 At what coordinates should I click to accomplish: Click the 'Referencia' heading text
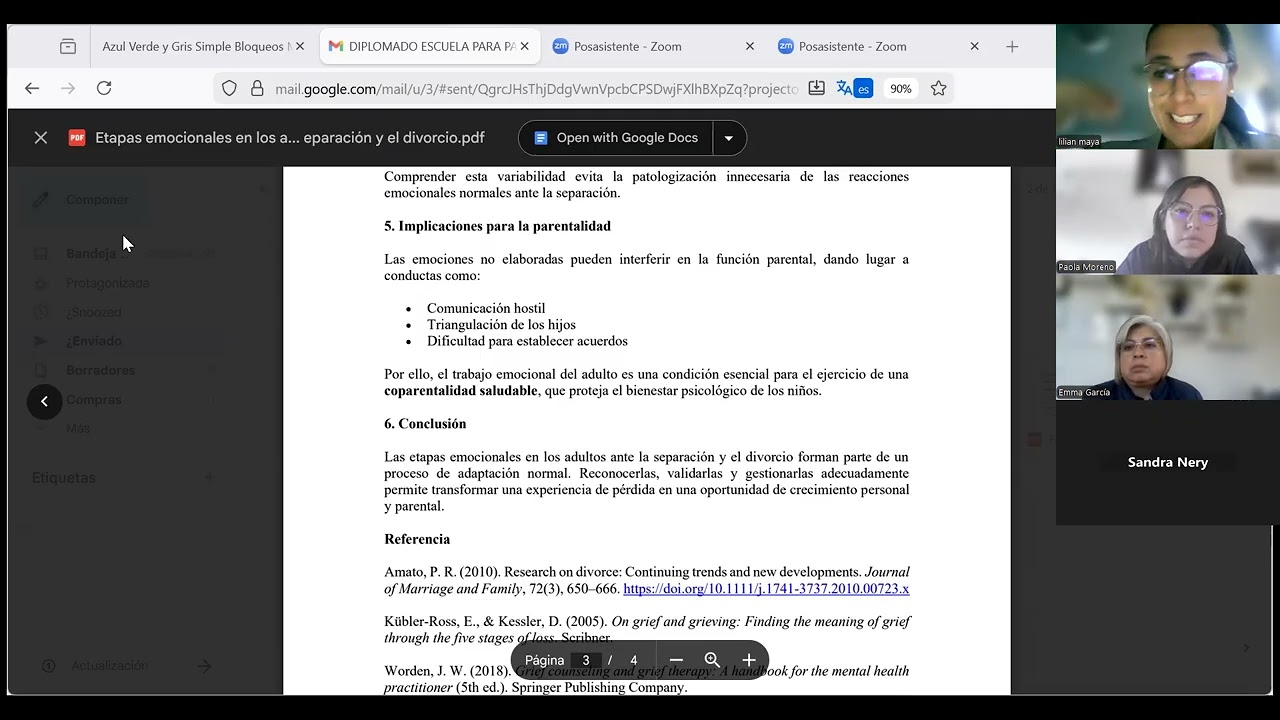[x=417, y=539]
